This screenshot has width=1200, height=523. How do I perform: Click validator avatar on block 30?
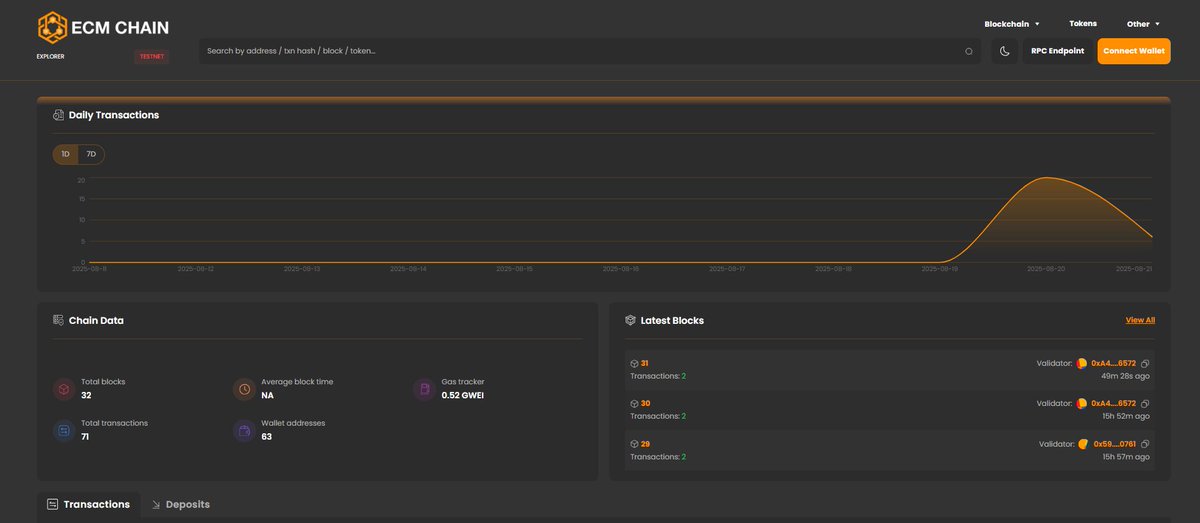(1082, 403)
